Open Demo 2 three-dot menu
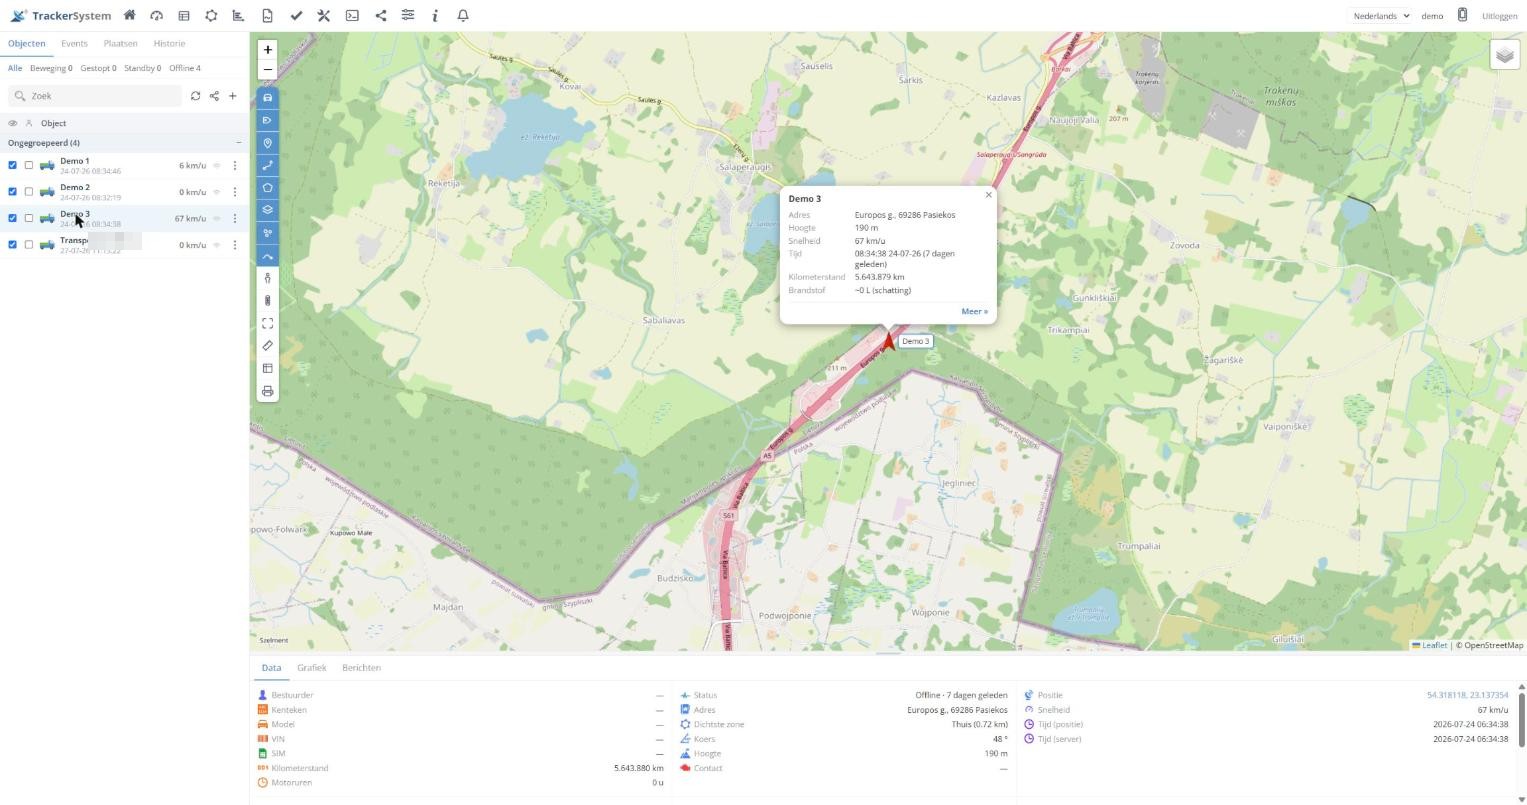This screenshot has height=805, width=1527. pos(235,192)
